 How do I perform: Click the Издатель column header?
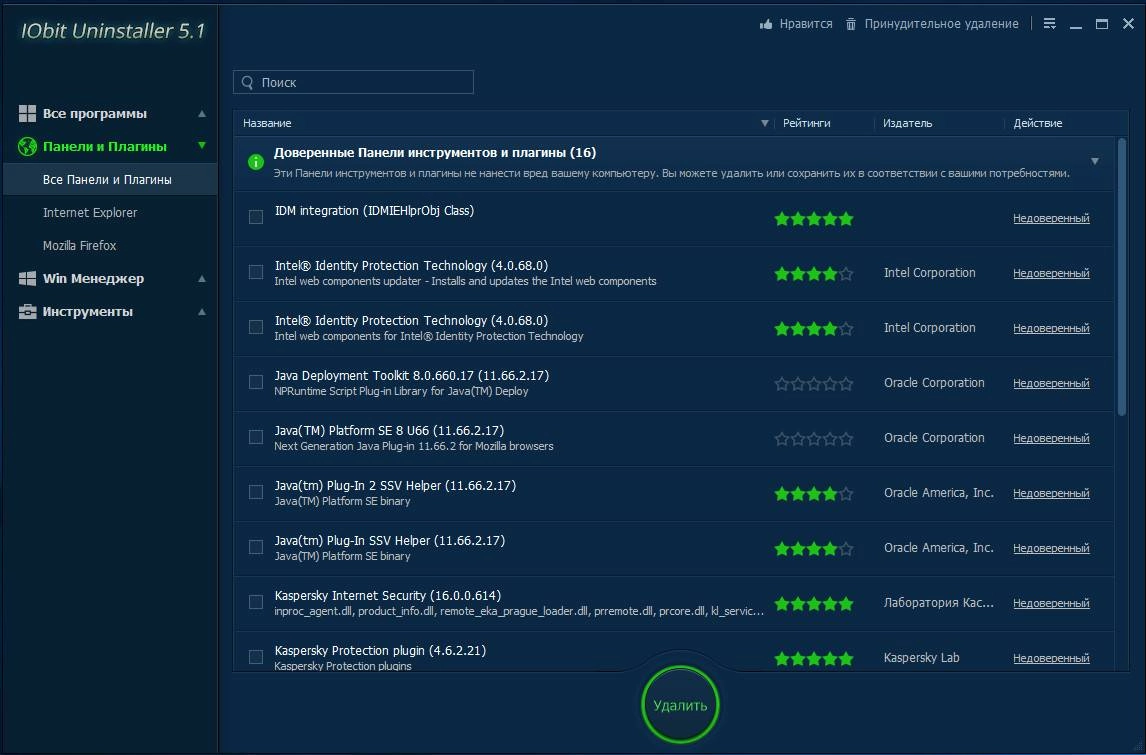pos(907,123)
